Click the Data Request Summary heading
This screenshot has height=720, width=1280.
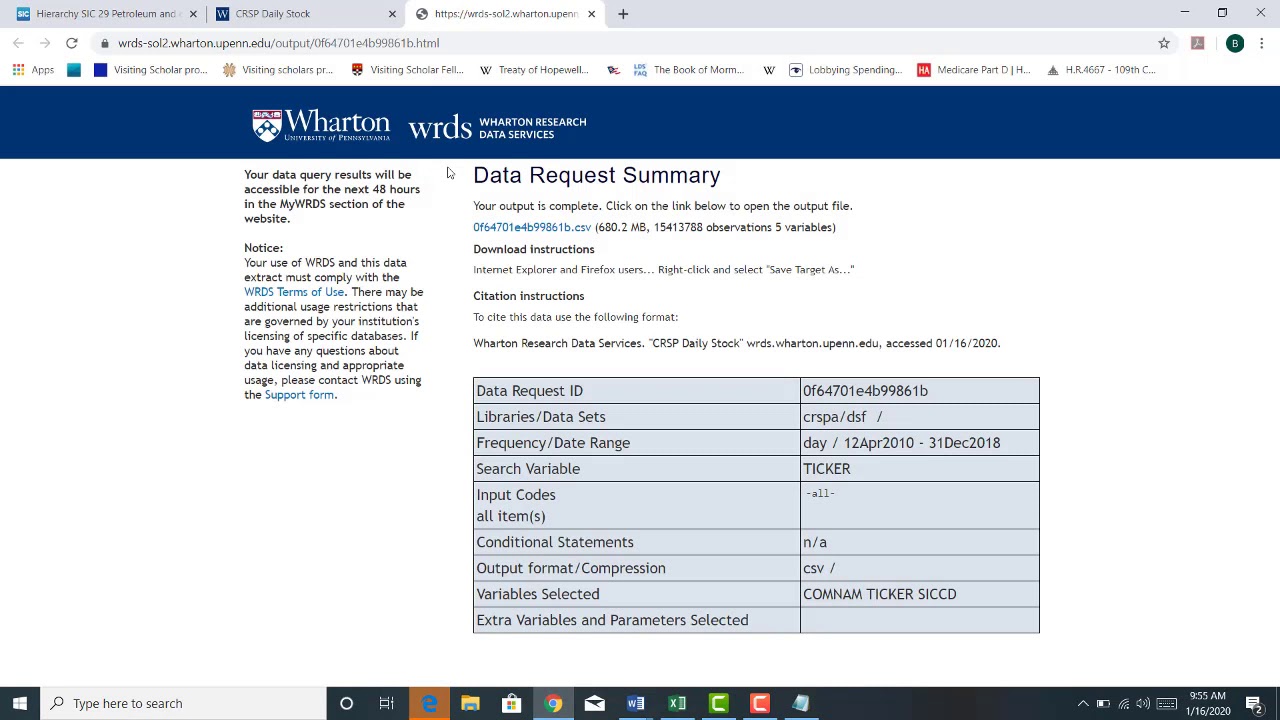[x=597, y=175]
